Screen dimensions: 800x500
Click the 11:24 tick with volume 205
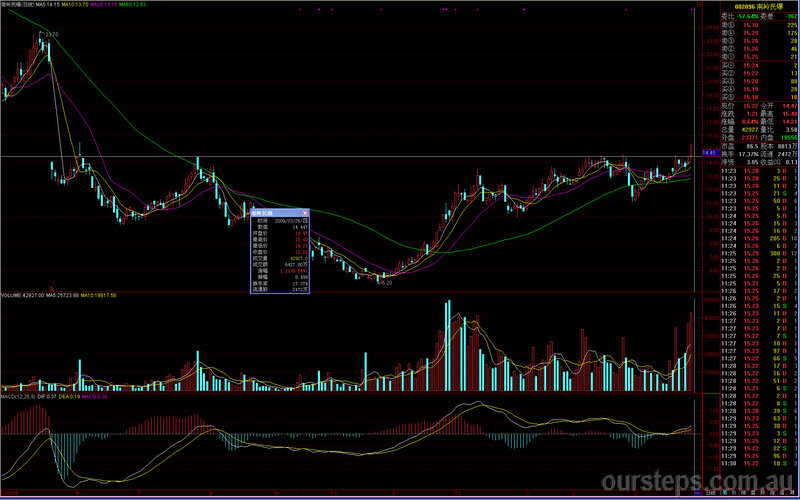pyautogui.click(x=759, y=238)
